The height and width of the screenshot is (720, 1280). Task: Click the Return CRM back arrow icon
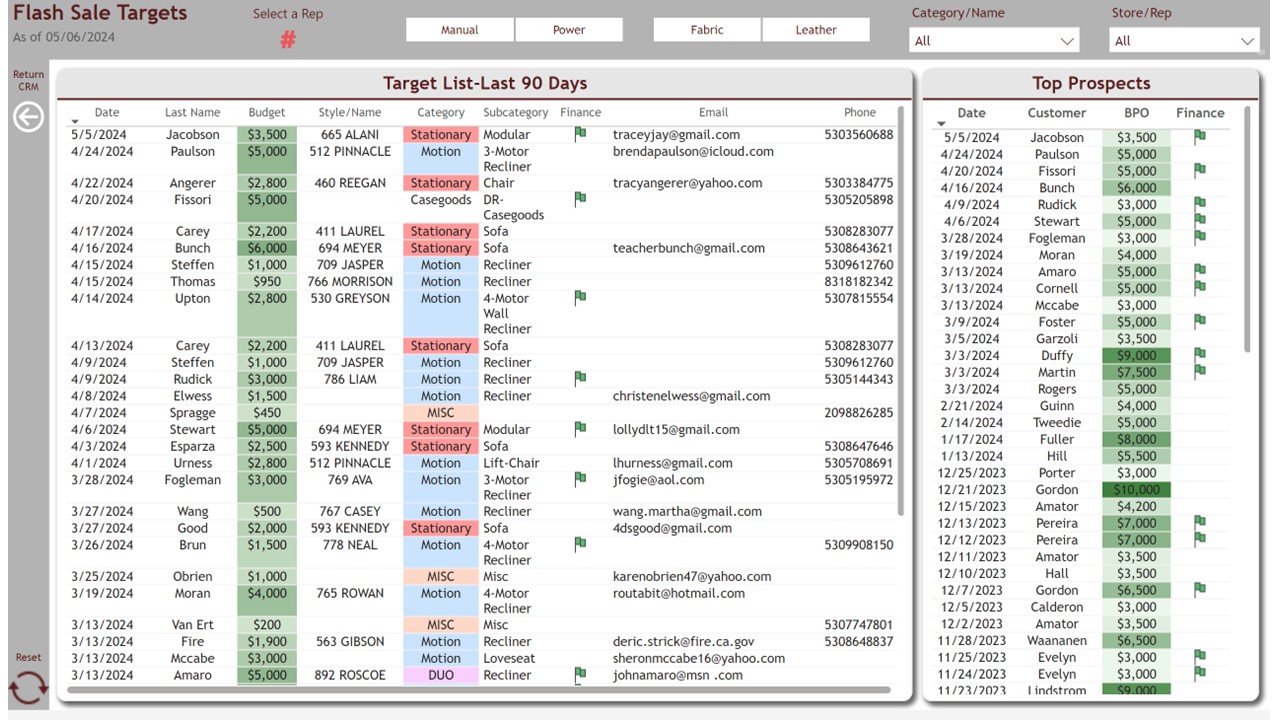pyautogui.click(x=28, y=118)
